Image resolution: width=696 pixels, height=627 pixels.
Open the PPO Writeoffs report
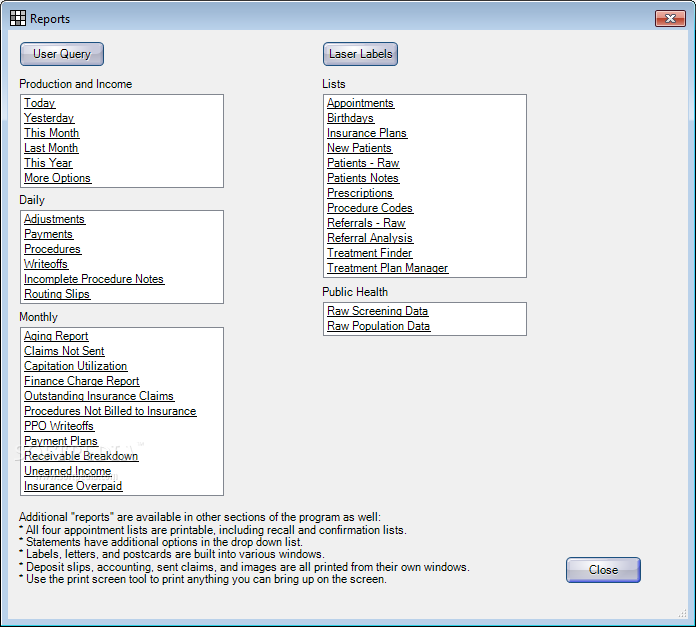(x=59, y=426)
